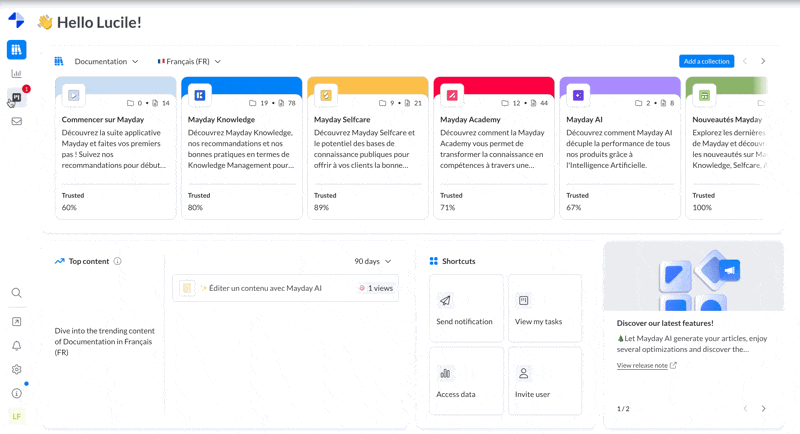This screenshot has height=434, width=800.
Task: Open the Mayday Knowledge collection card
Action: click(x=241, y=148)
